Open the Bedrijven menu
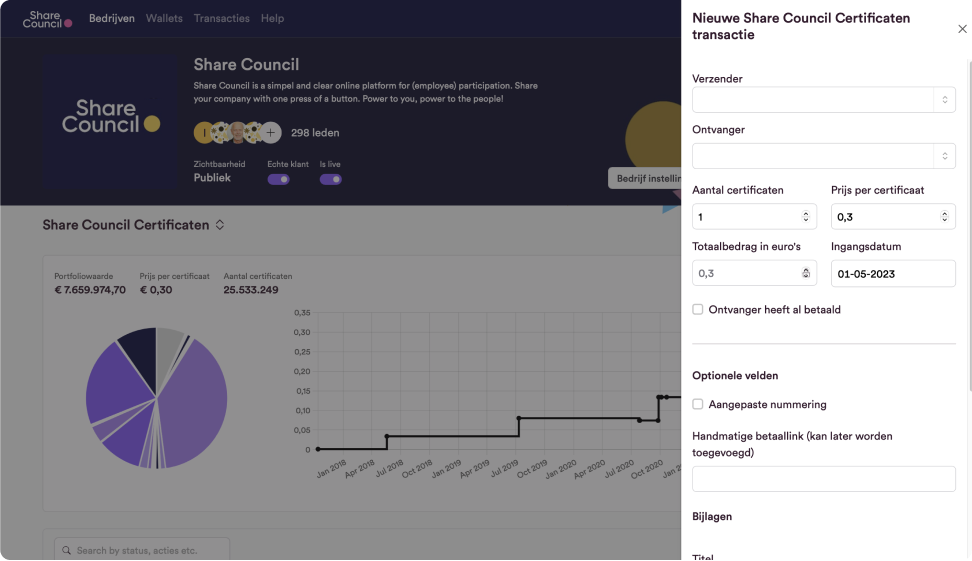This screenshot has height=561, width=972. (112, 19)
